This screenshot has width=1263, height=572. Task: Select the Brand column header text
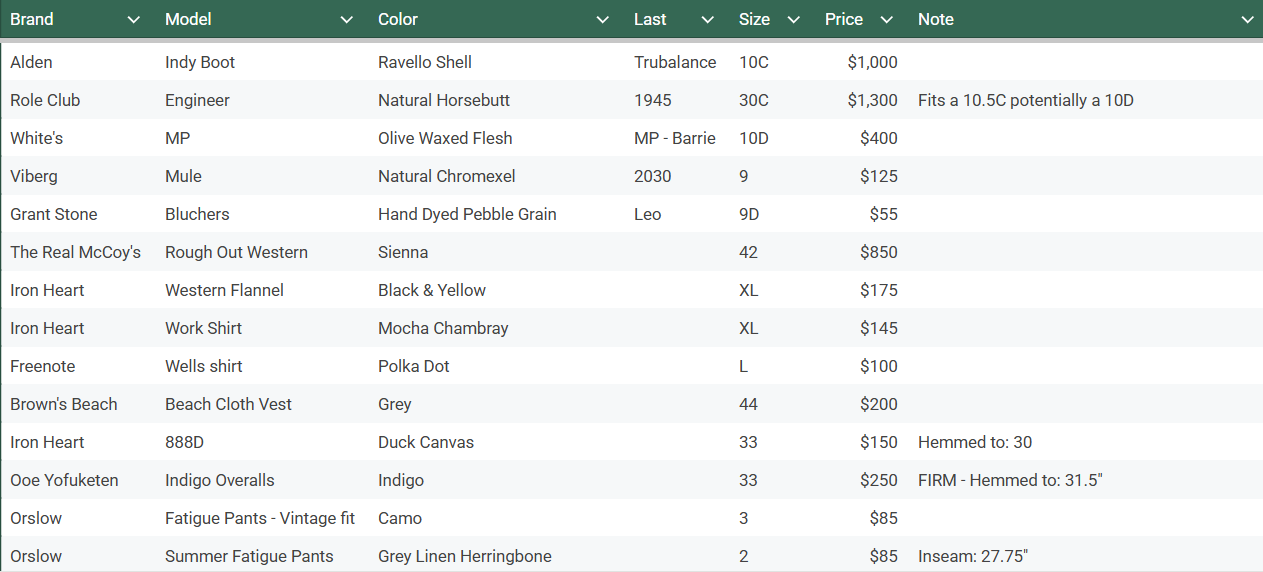(32, 20)
